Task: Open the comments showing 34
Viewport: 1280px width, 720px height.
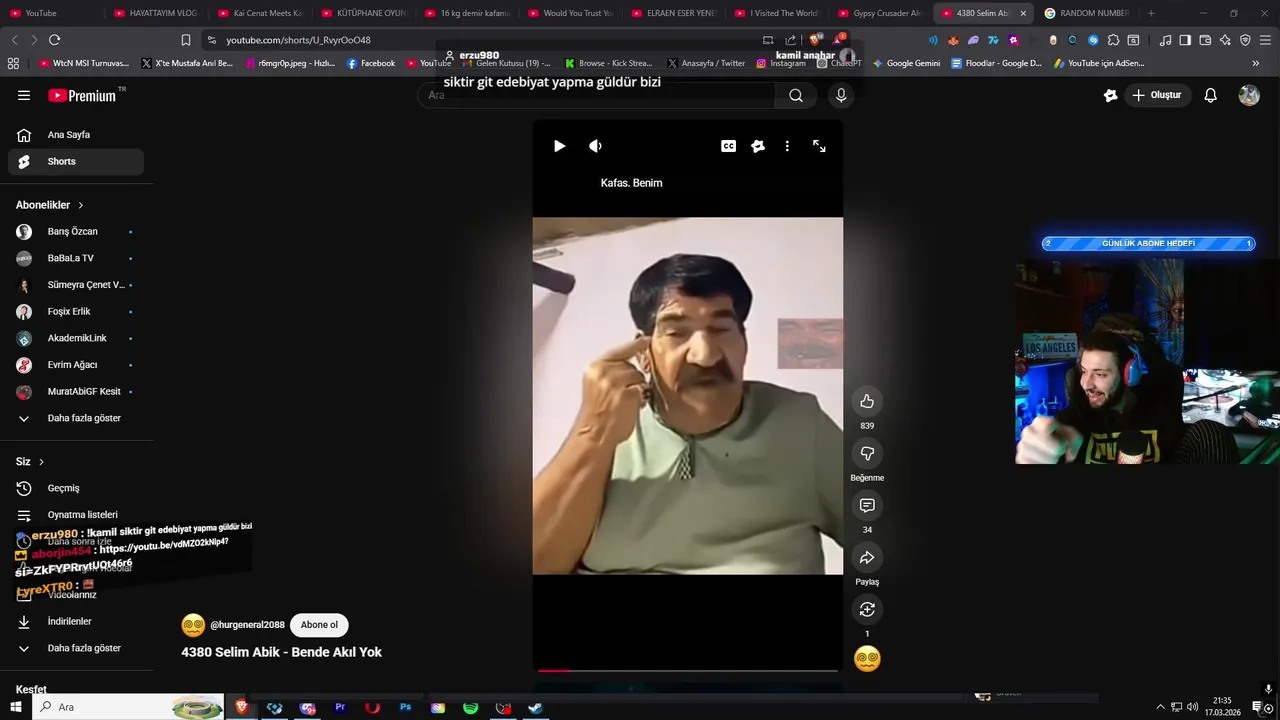Action: tap(867, 505)
